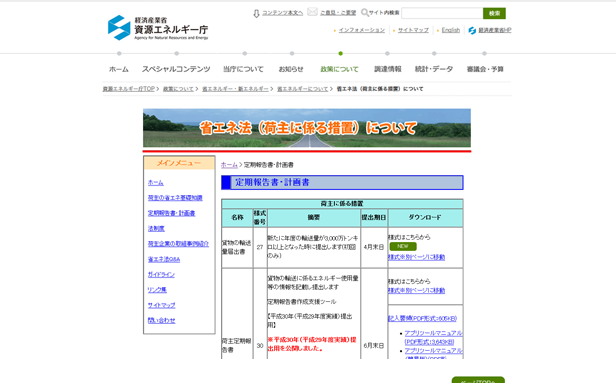Click the green NEW badge
This screenshot has width=616, height=383.
pos(403,246)
